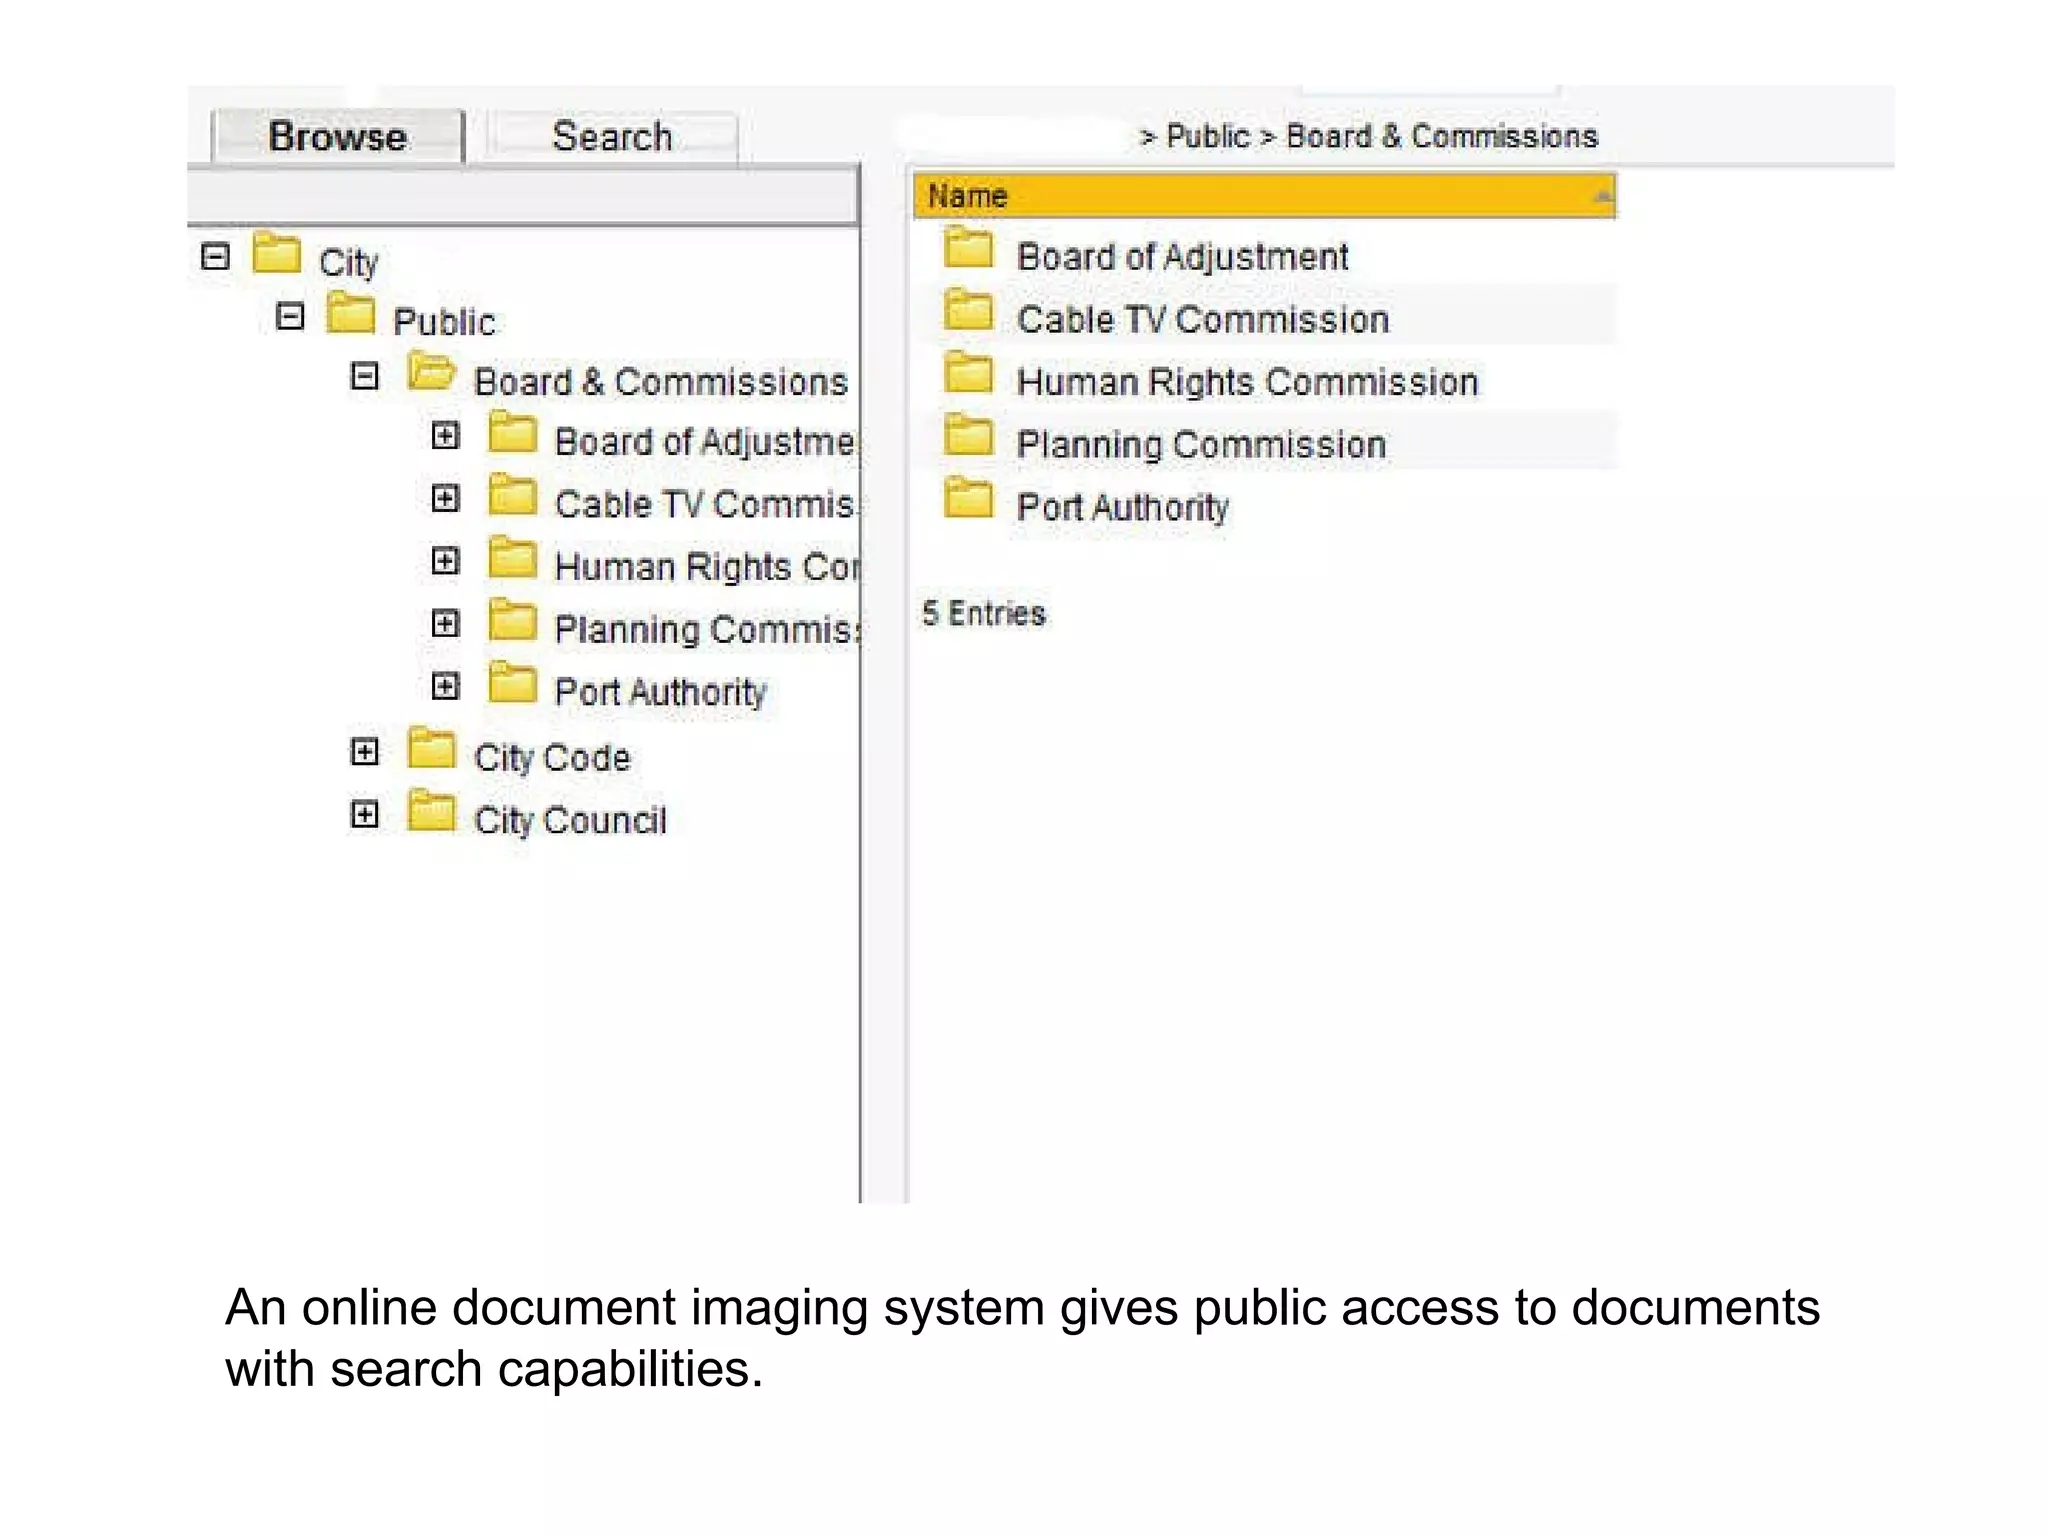Screen dimensions: 2048x1536
Task: Select Human Rights Commission tree label
Action: tap(707, 567)
